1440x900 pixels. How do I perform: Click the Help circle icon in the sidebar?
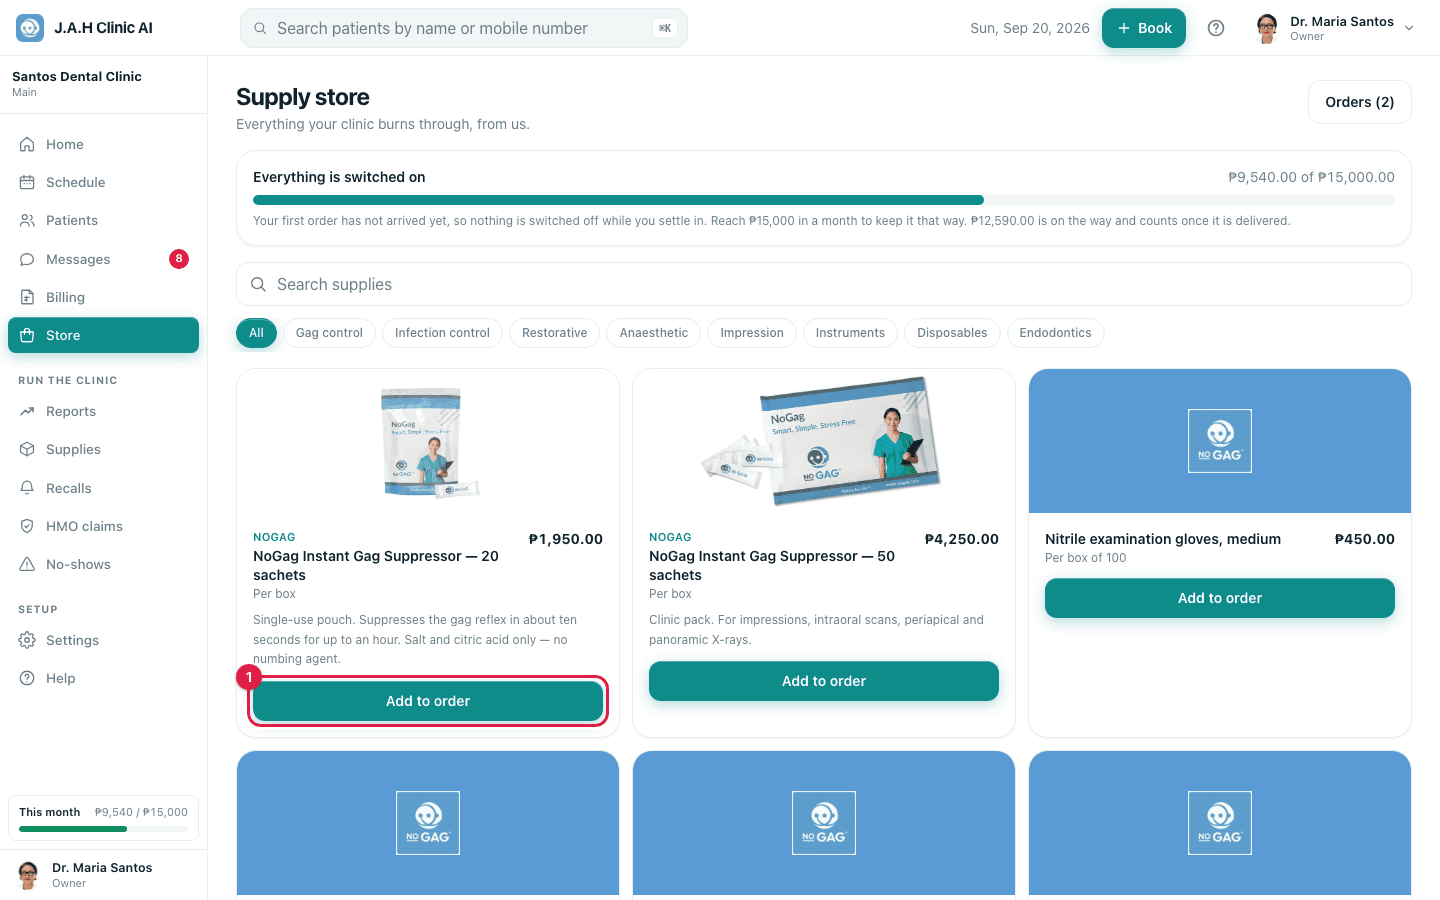(27, 678)
